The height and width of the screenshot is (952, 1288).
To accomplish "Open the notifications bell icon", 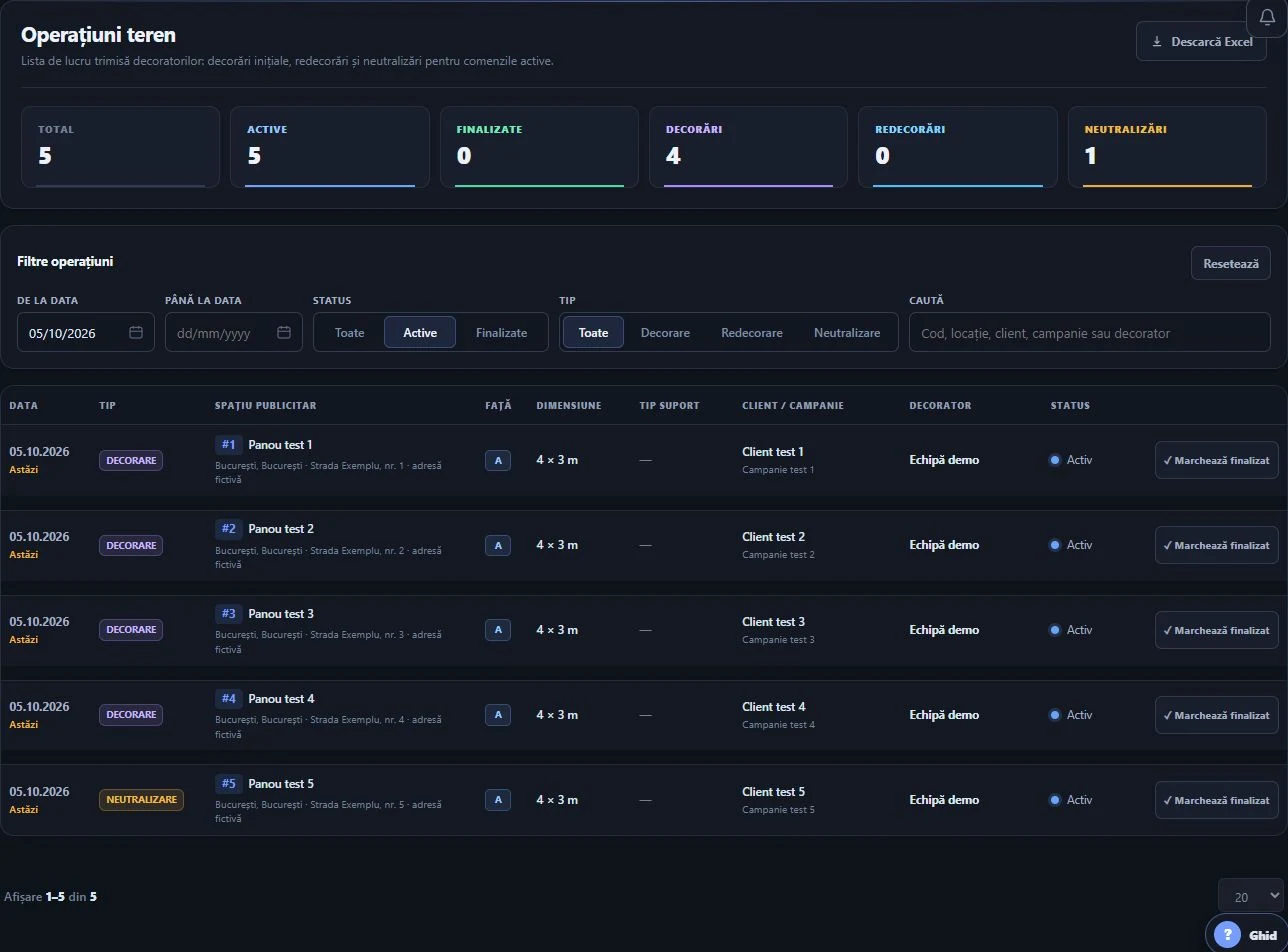I will [1267, 17].
